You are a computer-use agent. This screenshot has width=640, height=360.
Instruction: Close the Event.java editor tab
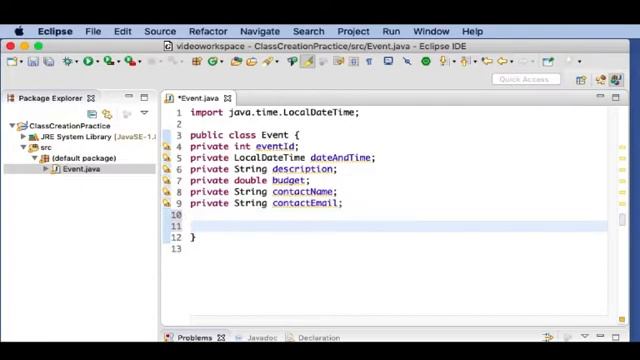point(227,98)
